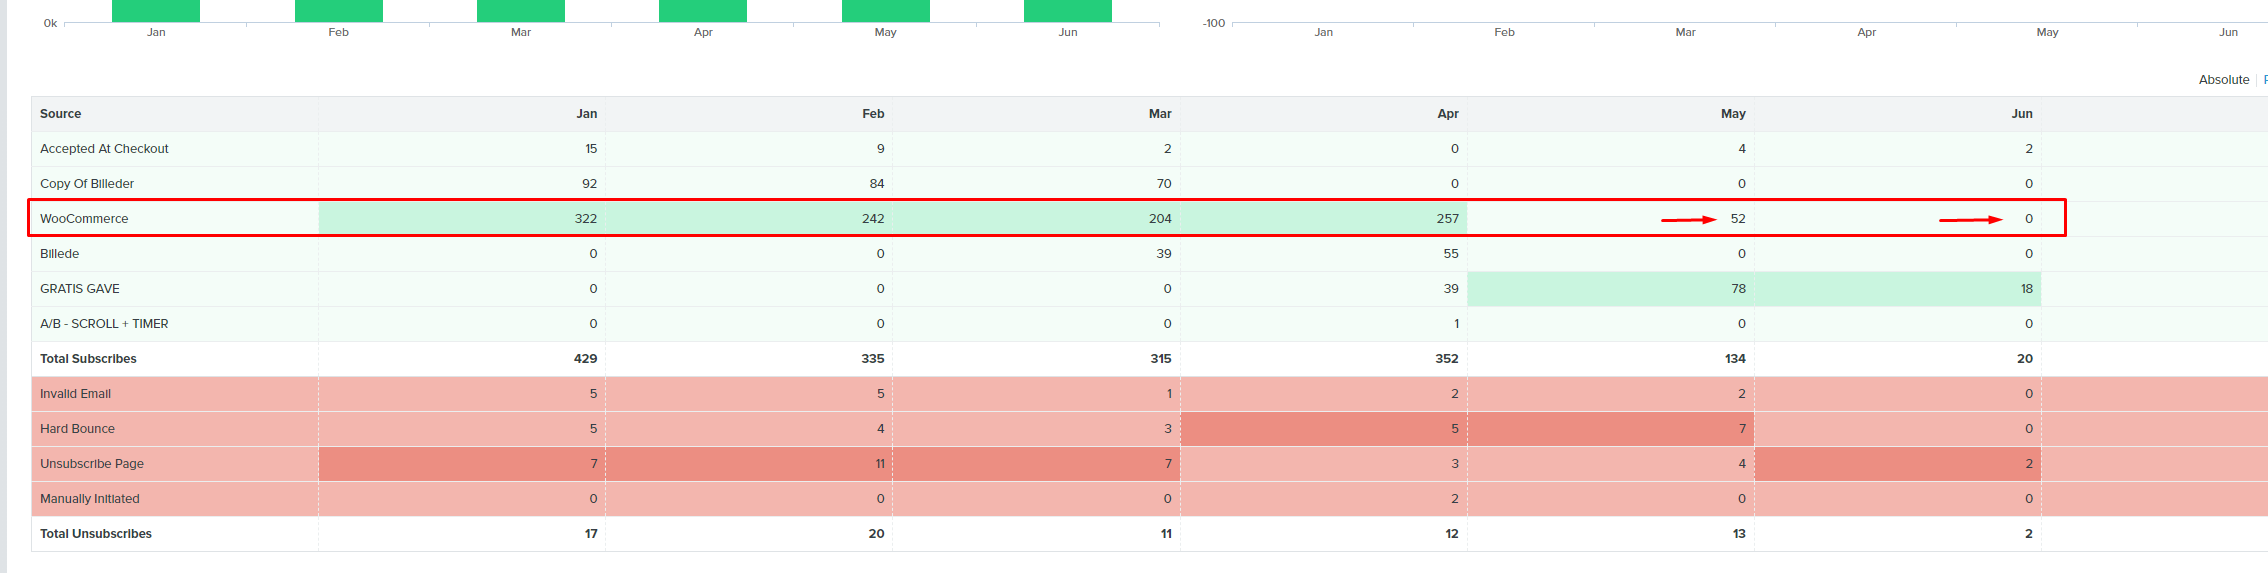Screen dimensions: 2268x573
Task: Click Total Unsubscribes January value 17
Action: [591, 534]
